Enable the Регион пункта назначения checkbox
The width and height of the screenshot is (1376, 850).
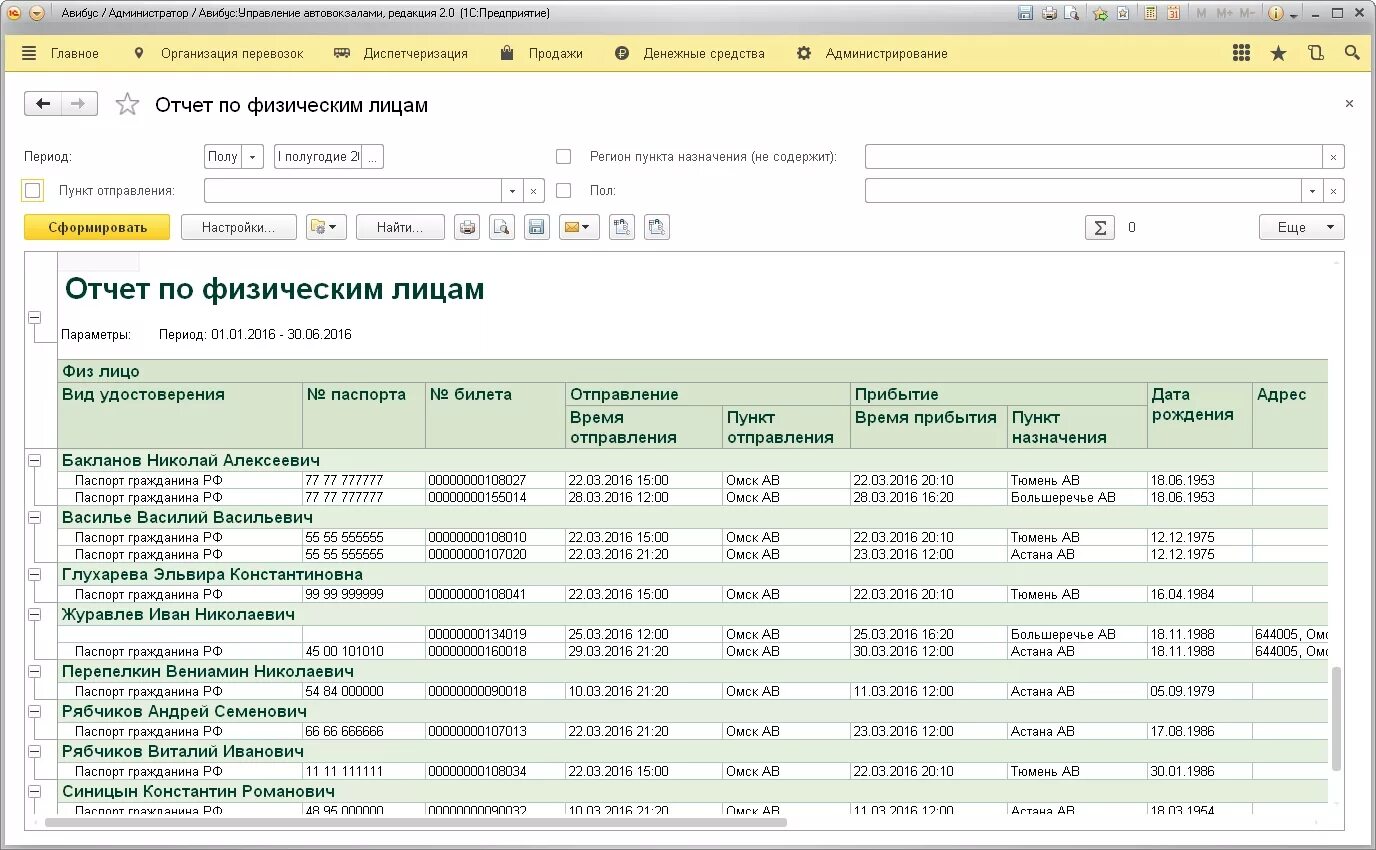coord(564,156)
